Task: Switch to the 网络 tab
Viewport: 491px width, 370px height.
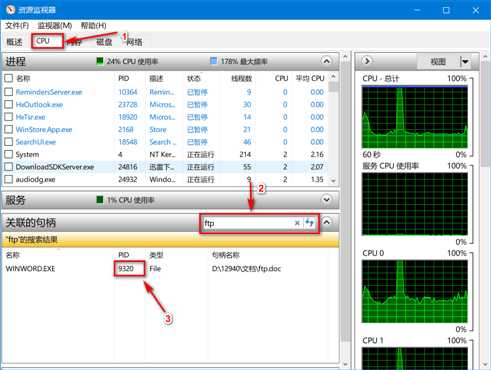Action: (134, 42)
